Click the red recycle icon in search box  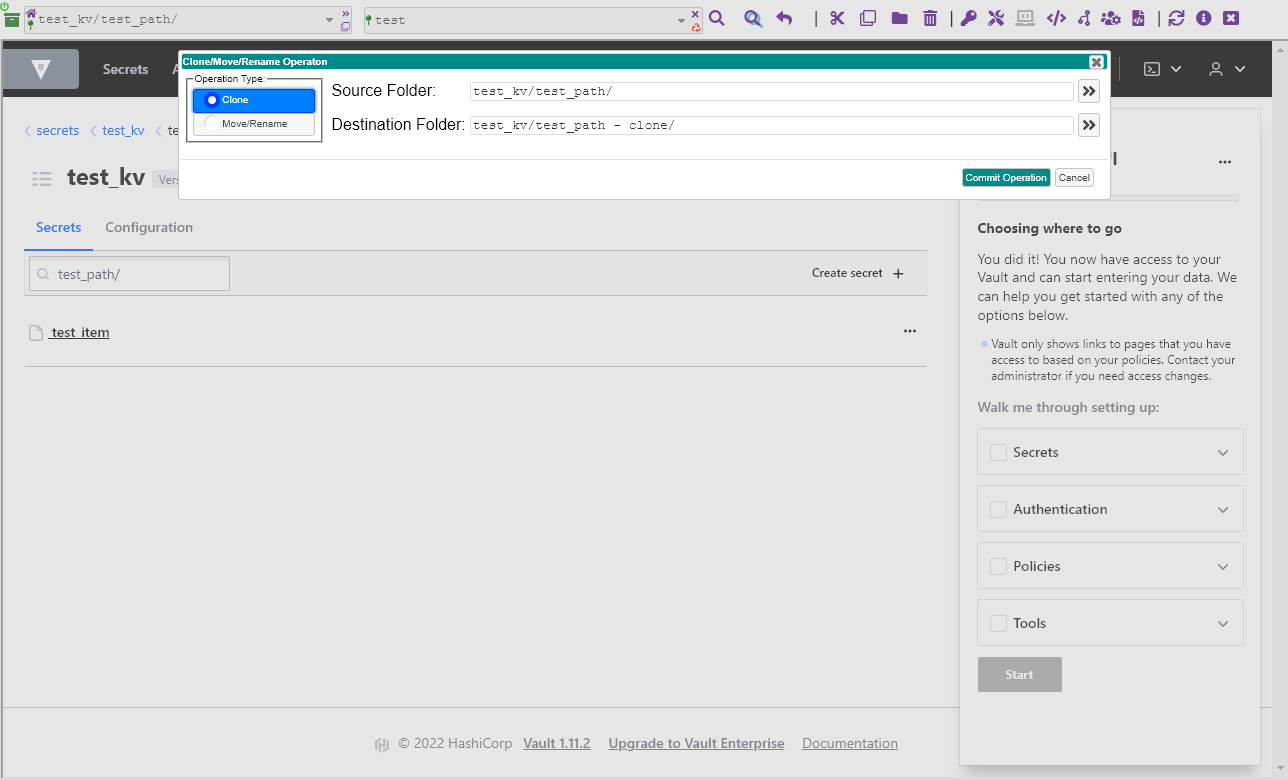click(696, 27)
